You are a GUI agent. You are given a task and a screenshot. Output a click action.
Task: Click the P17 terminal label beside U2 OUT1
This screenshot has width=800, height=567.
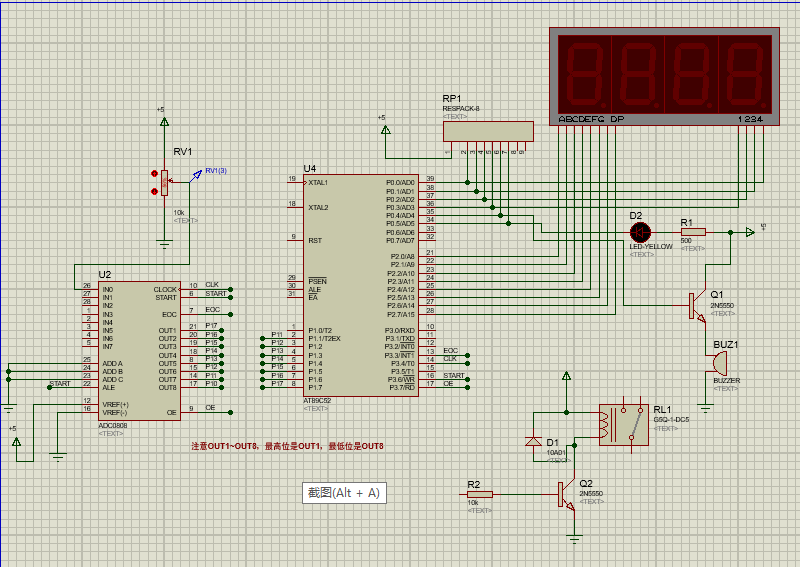point(211,326)
